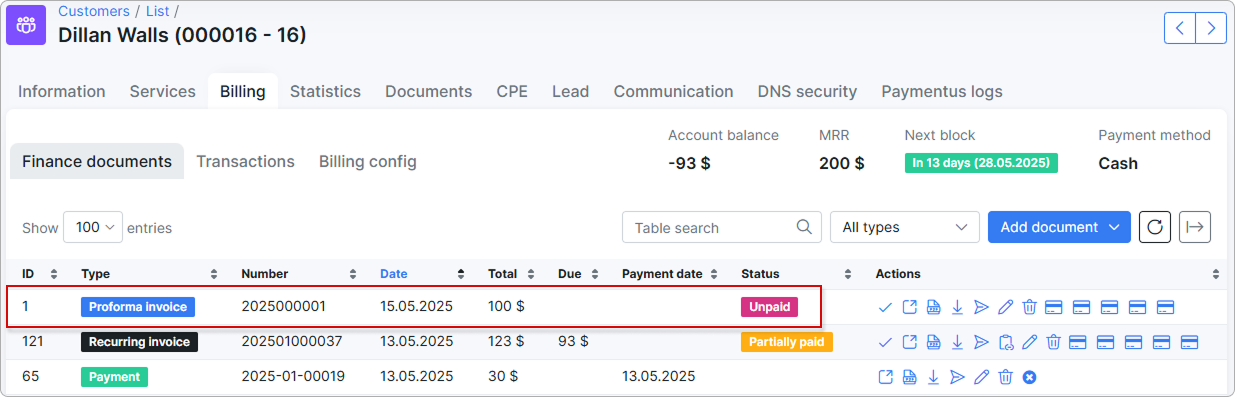Click the Customers breadcrumb link
The height and width of the screenshot is (397, 1235).
click(x=94, y=11)
